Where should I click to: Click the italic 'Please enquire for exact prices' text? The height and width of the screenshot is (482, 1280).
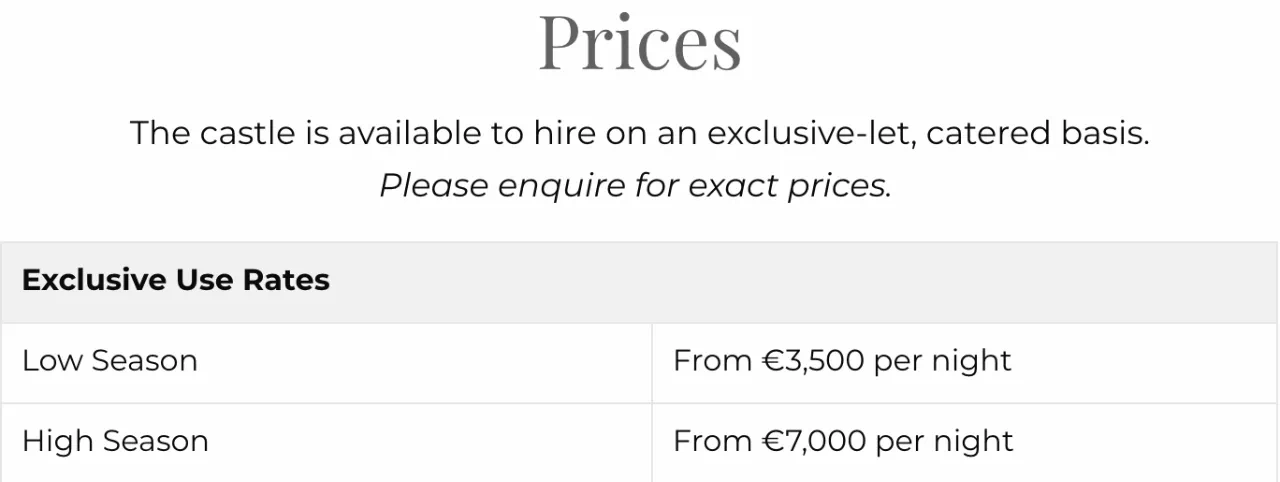point(635,186)
